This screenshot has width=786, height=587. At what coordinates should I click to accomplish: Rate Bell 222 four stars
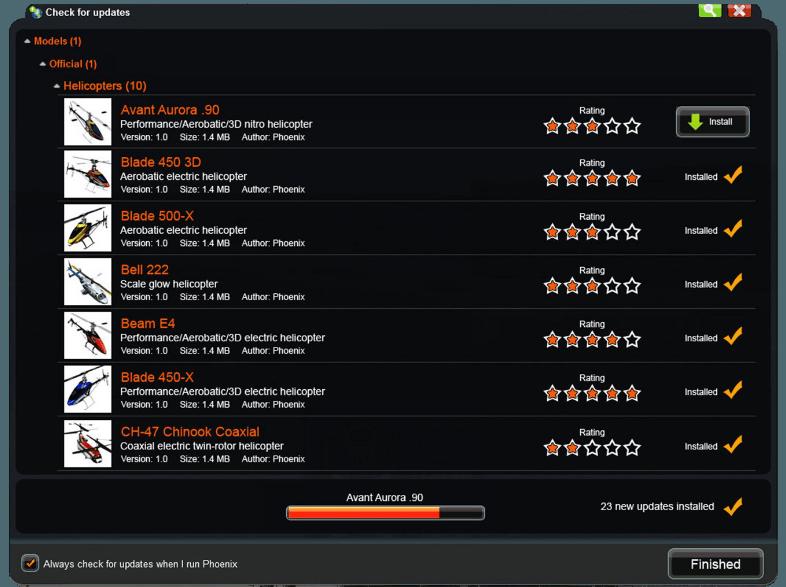tap(612, 286)
